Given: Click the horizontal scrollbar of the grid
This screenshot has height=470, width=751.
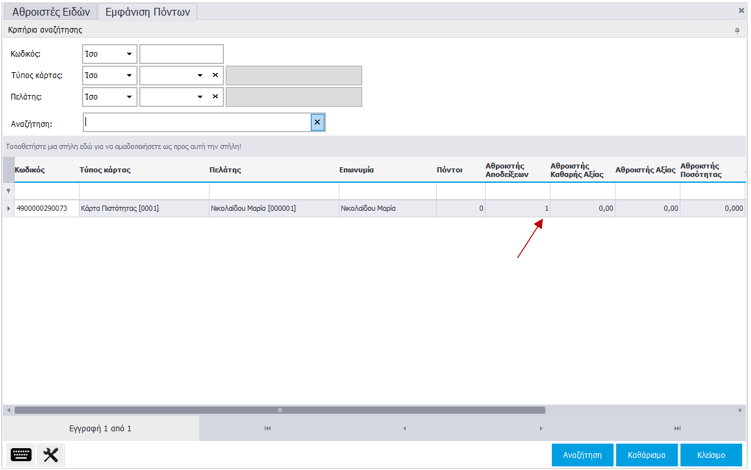Looking at the screenshot, I should [x=280, y=410].
